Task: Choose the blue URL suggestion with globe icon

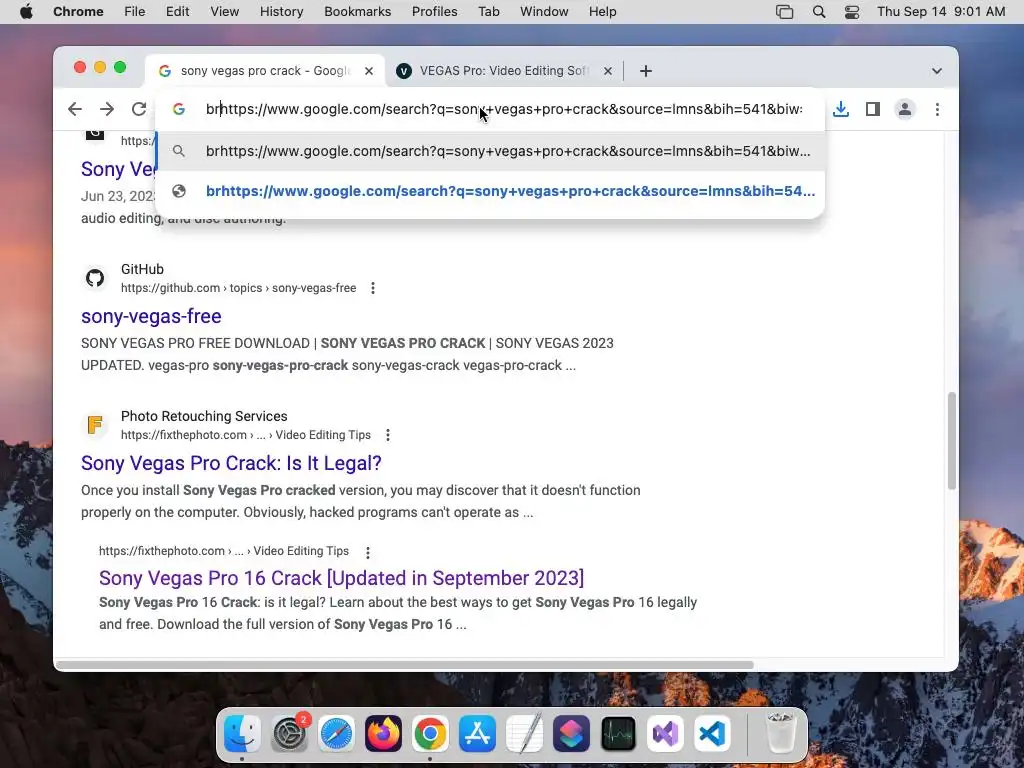Action: [x=490, y=191]
